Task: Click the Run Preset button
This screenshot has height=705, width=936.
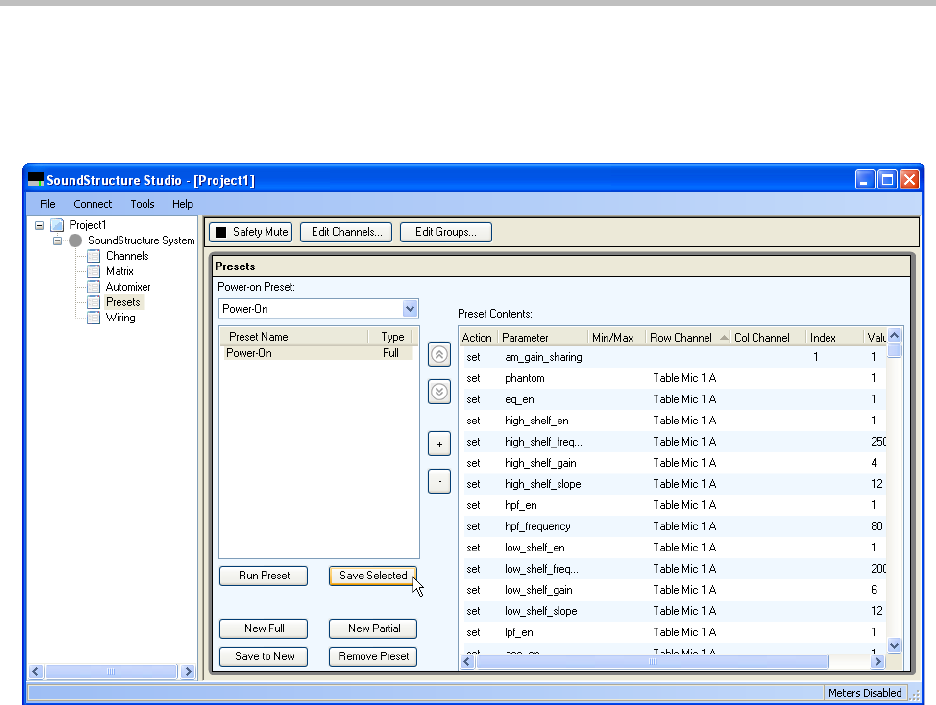Action: 264,576
